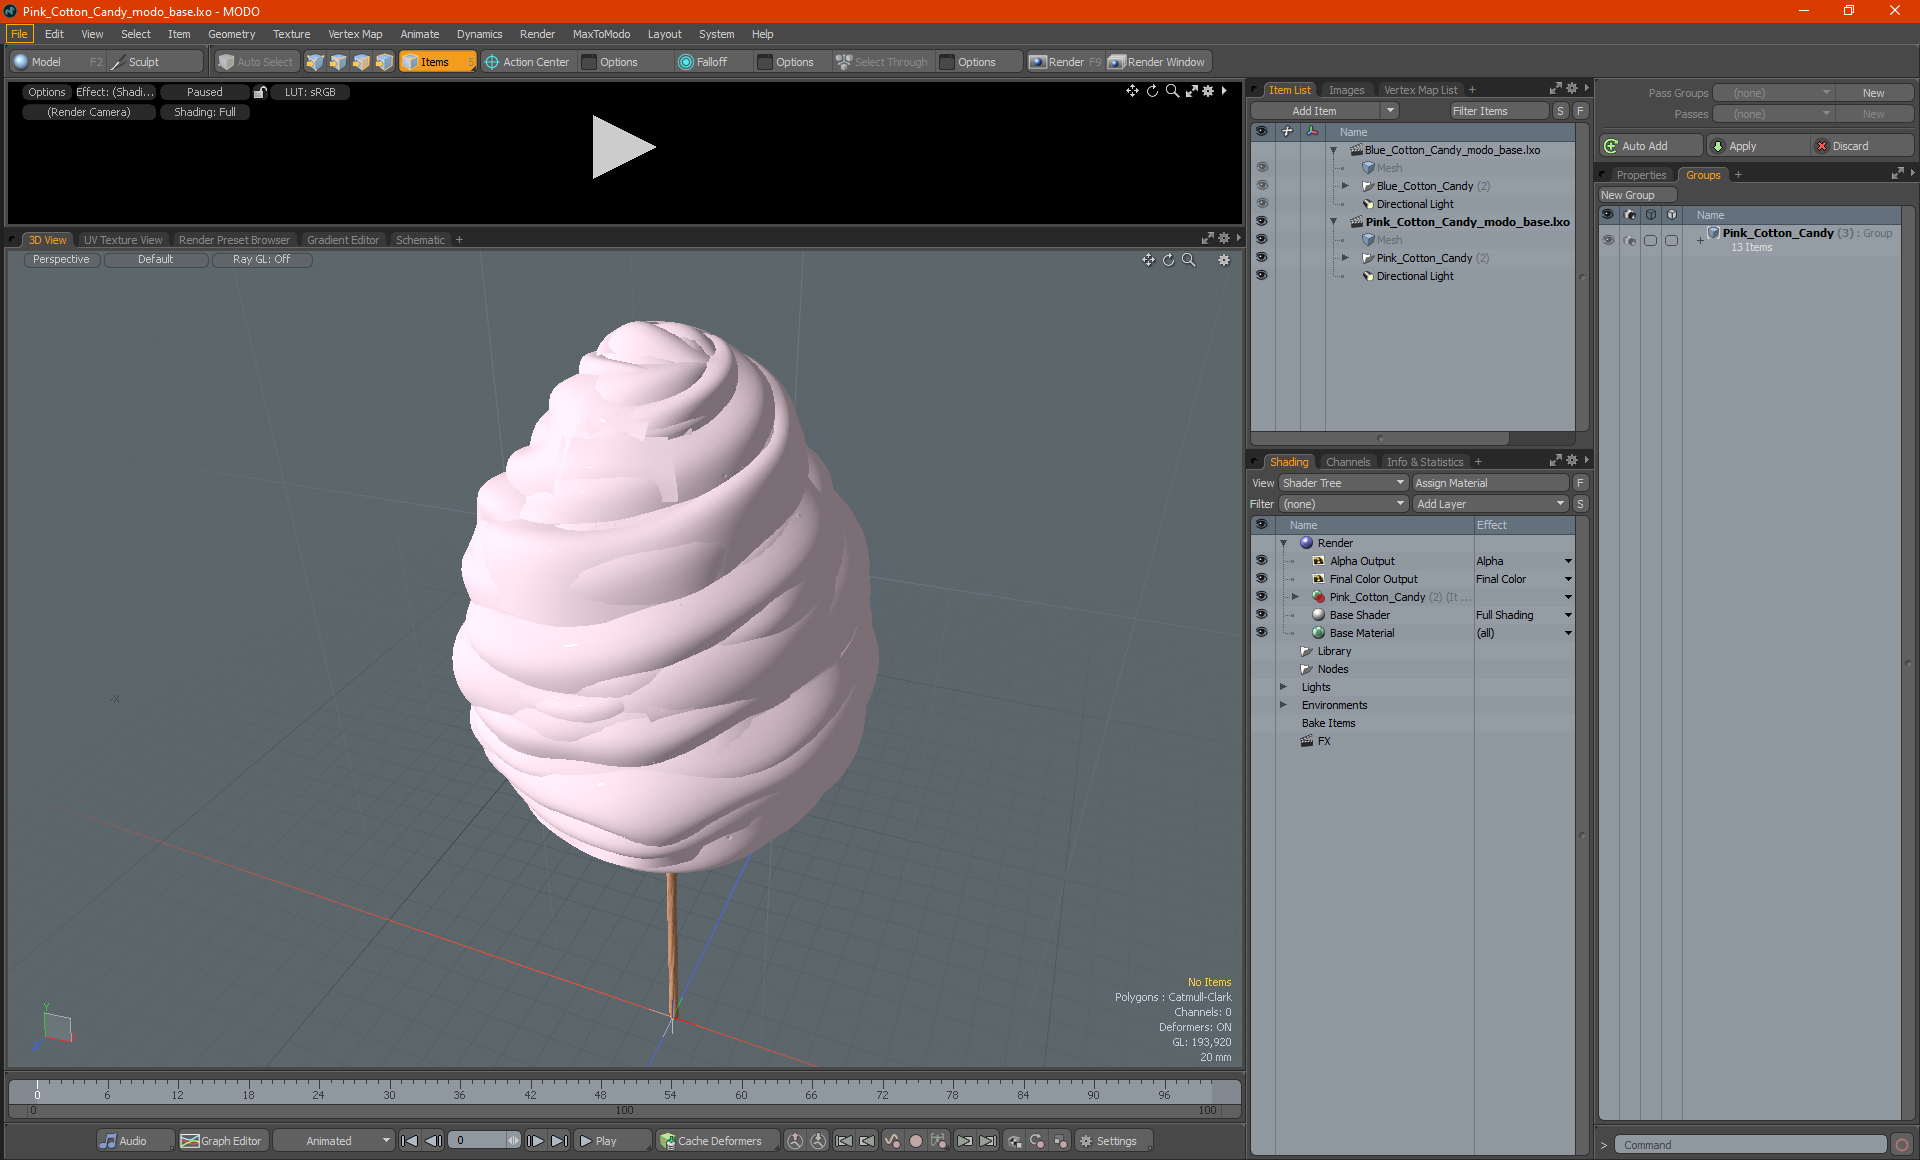Toggle visibility of Base Shader layer
Image resolution: width=1920 pixels, height=1160 pixels.
click(1261, 615)
